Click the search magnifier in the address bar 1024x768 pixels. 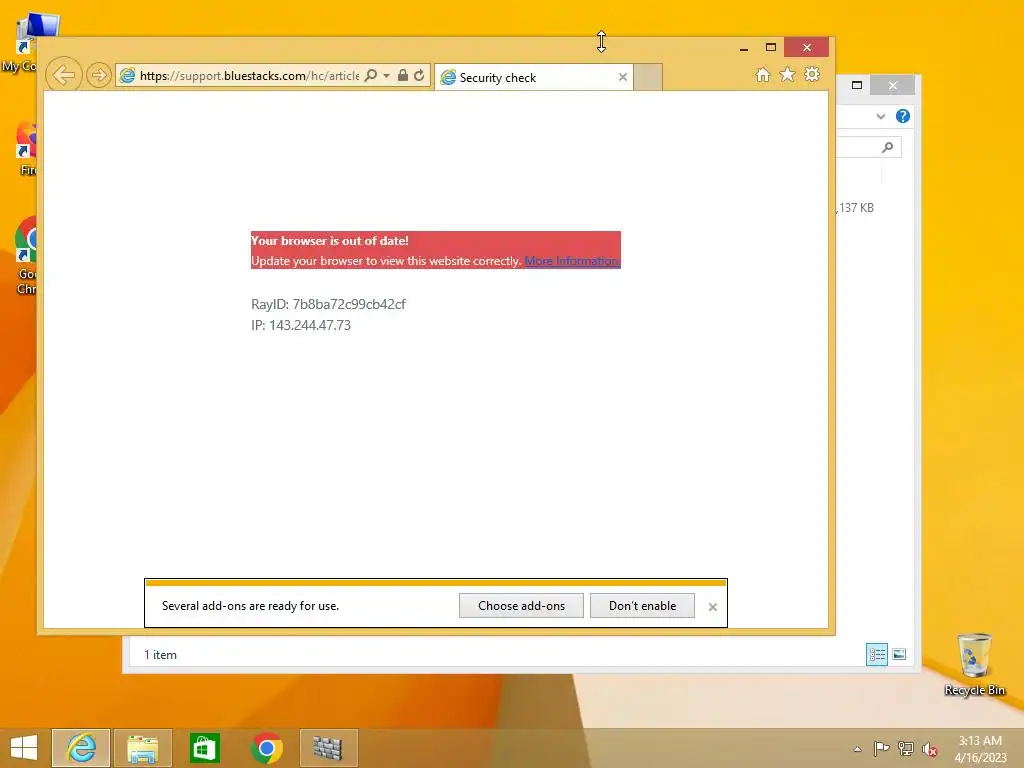[371, 76]
